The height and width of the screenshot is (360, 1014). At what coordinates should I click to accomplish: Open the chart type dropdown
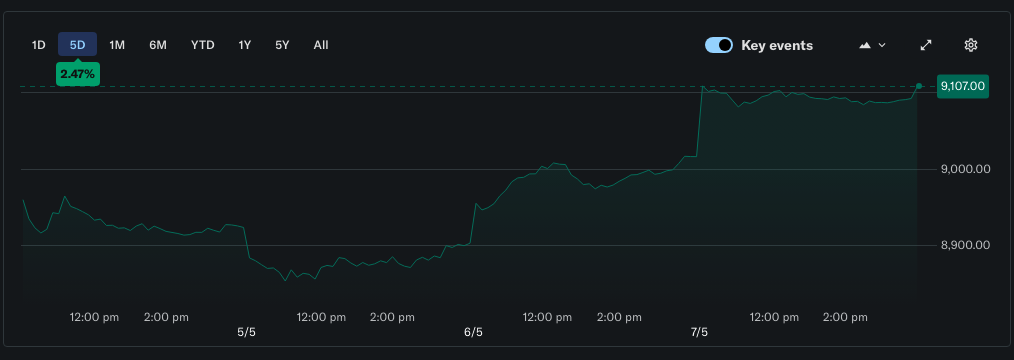[872, 45]
